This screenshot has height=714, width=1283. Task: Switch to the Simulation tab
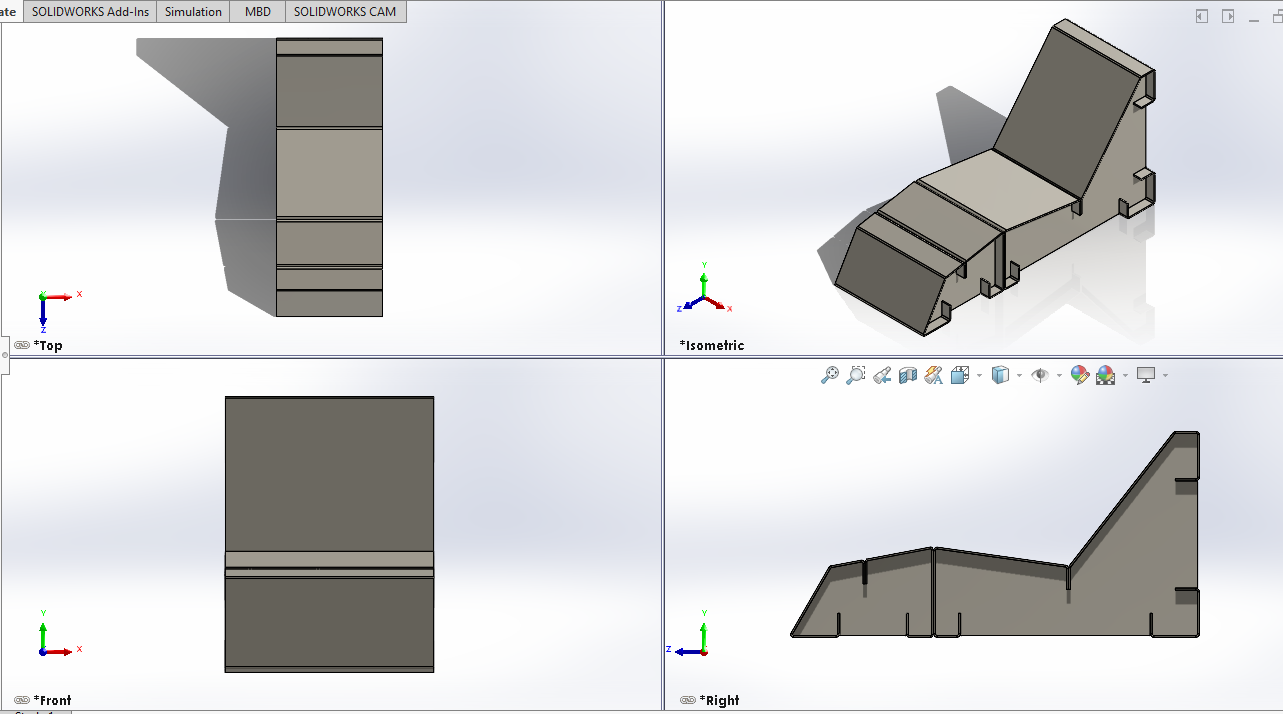pos(193,12)
